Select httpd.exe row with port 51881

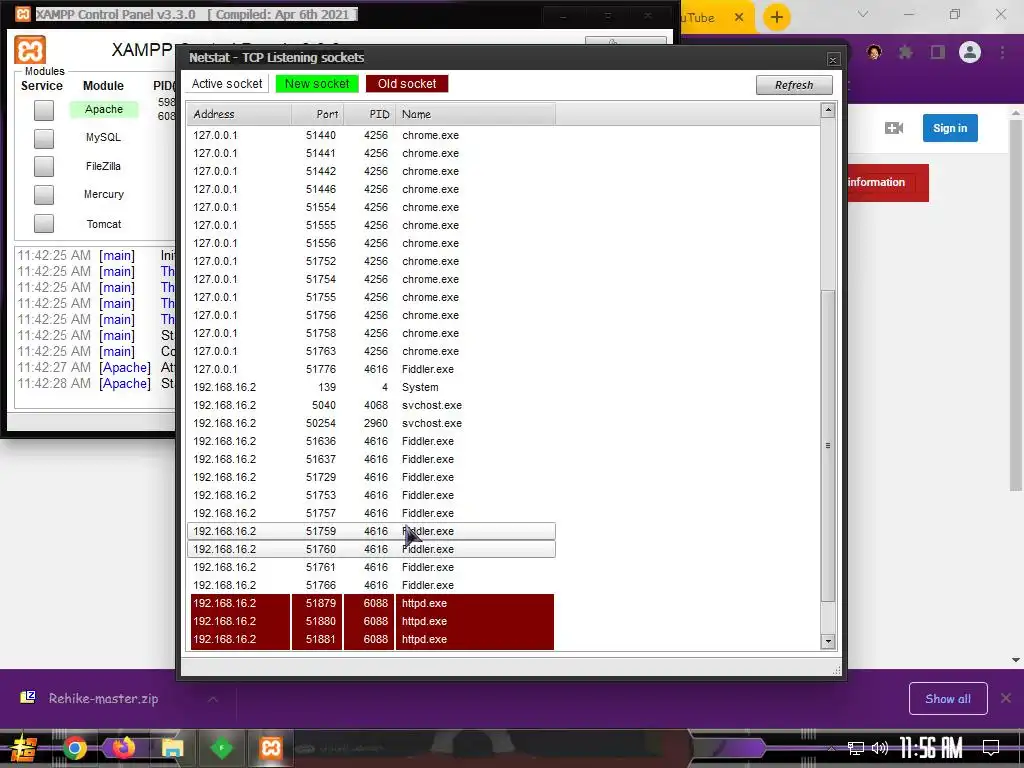(x=371, y=639)
